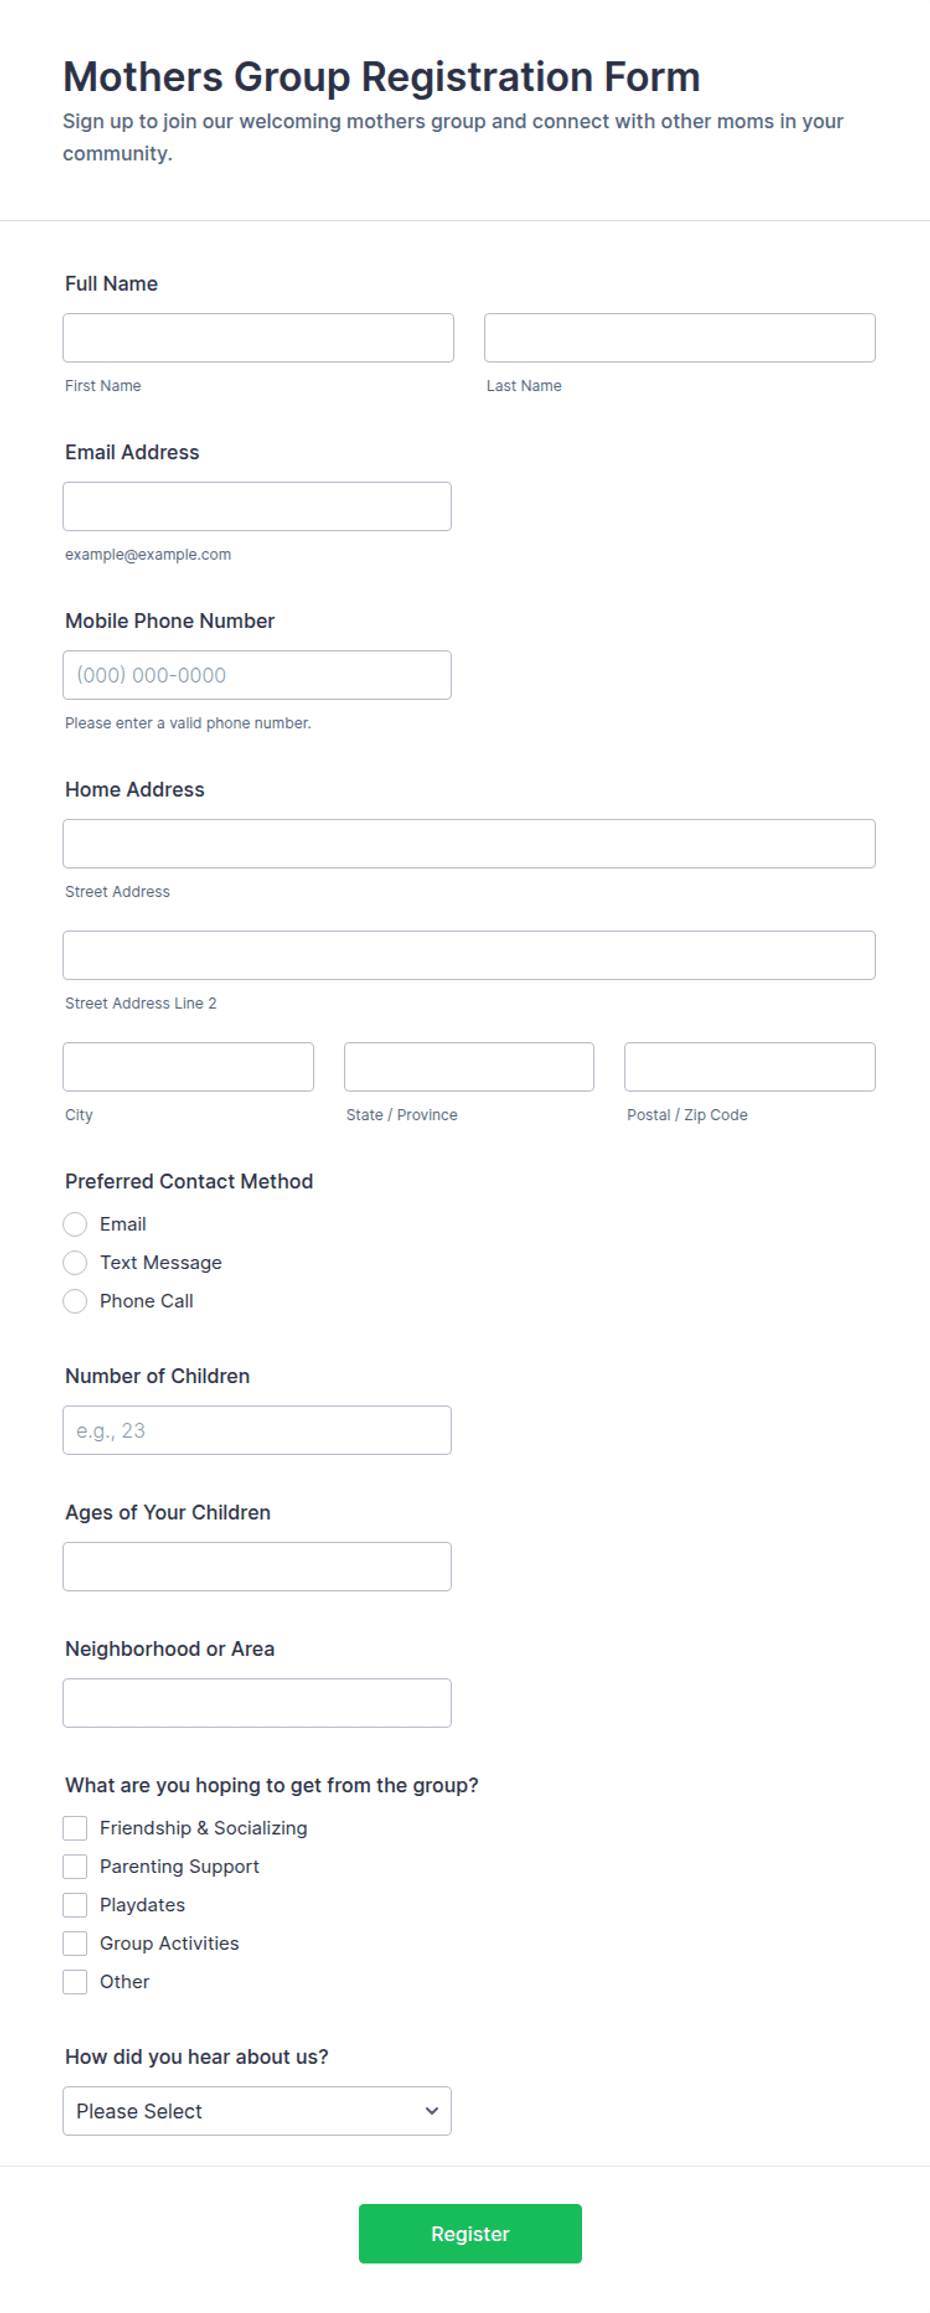Screen dimensions: 930x2313
Task: Open the 'How did you hear about us' dropdown
Action: (257, 2111)
